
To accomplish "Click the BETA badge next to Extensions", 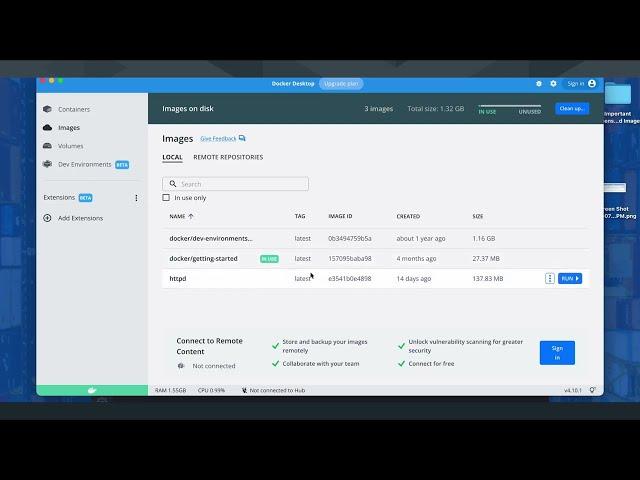I will click(x=85, y=198).
